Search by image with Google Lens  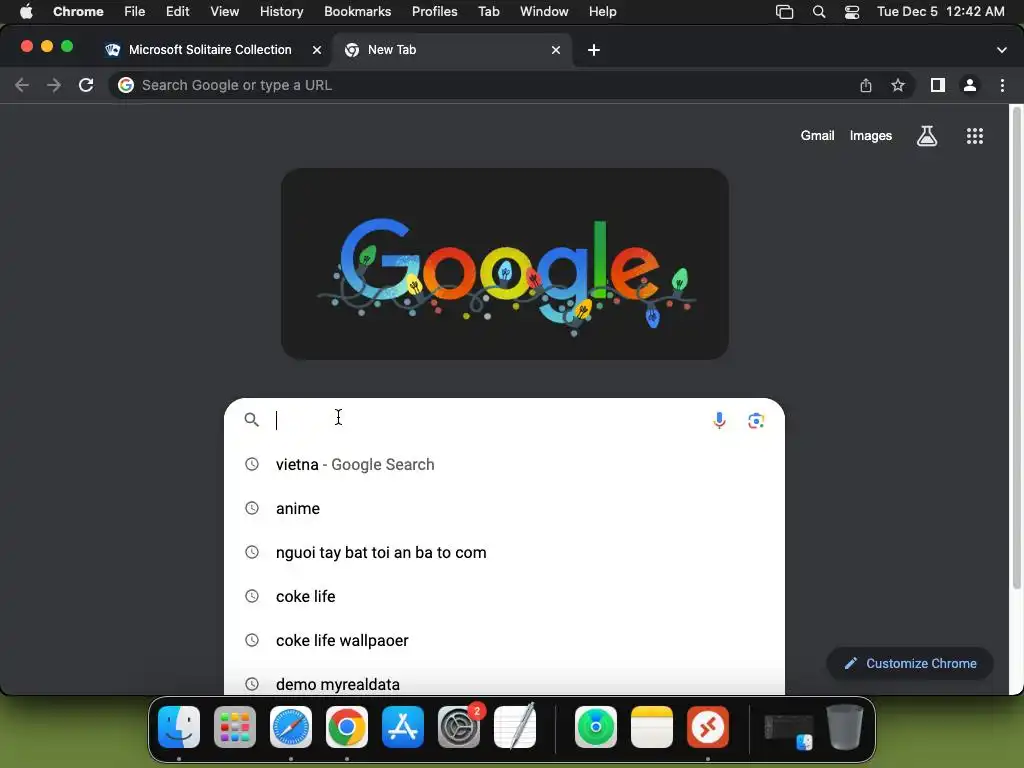pyautogui.click(x=756, y=421)
